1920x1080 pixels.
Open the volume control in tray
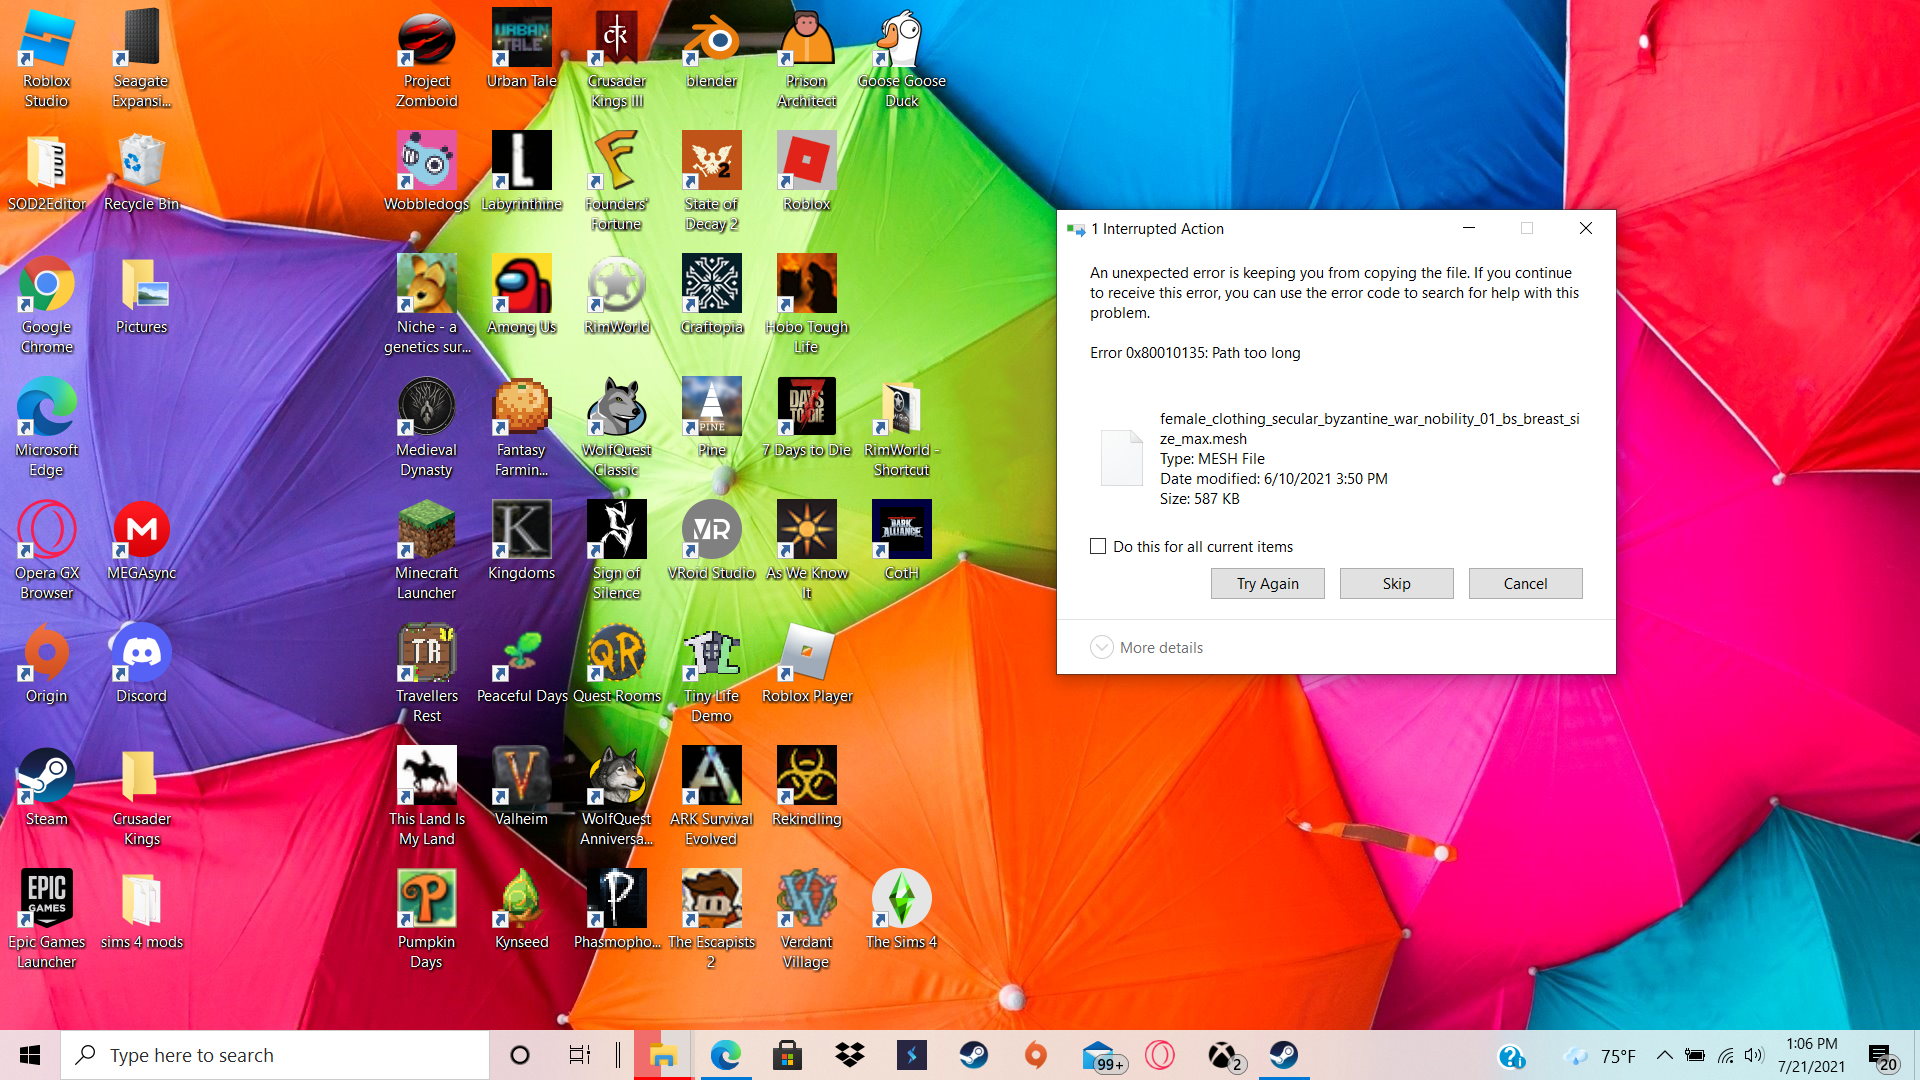pyautogui.click(x=1754, y=1055)
